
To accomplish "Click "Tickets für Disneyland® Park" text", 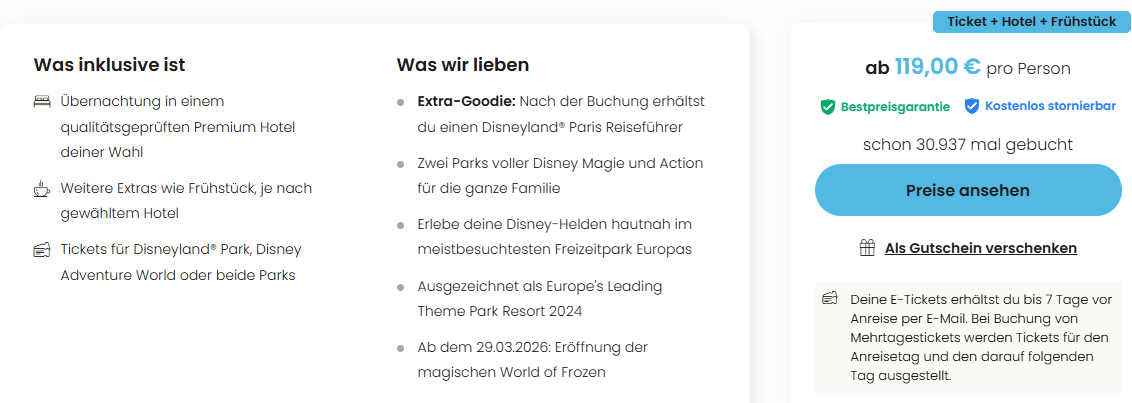I will [181, 262].
